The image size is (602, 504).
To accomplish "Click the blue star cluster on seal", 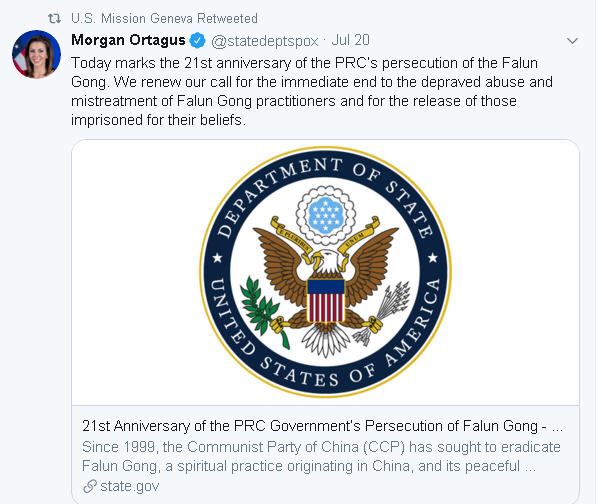I will (325, 212).
